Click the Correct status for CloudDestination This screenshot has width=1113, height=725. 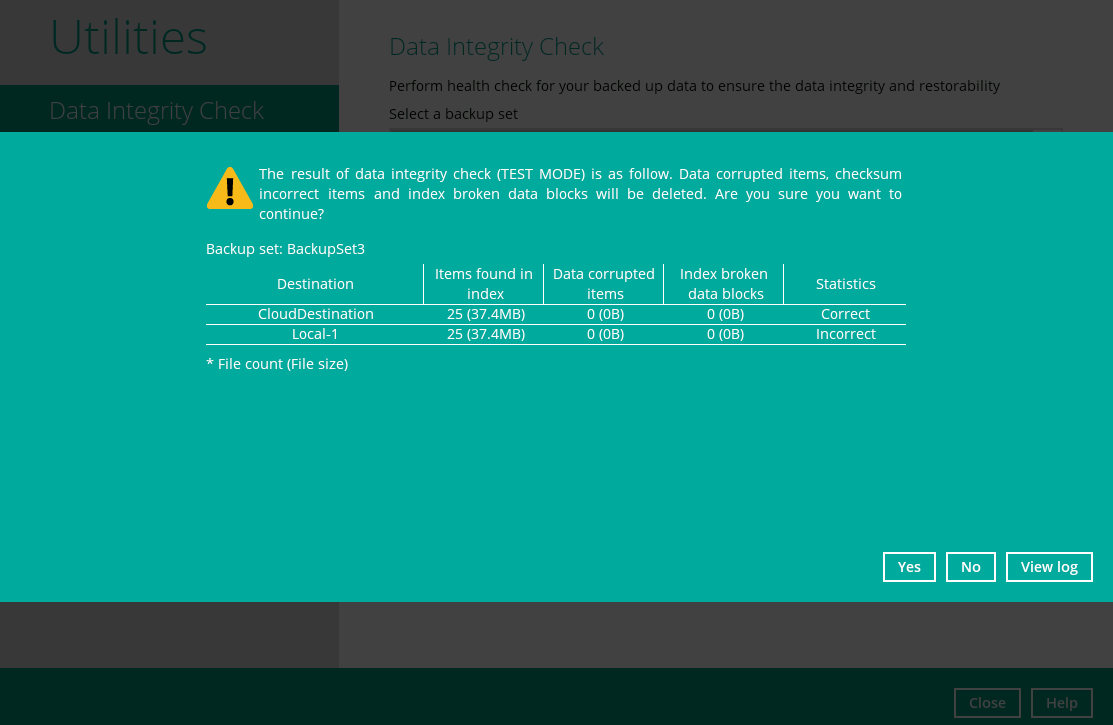[x=845, y=314]
